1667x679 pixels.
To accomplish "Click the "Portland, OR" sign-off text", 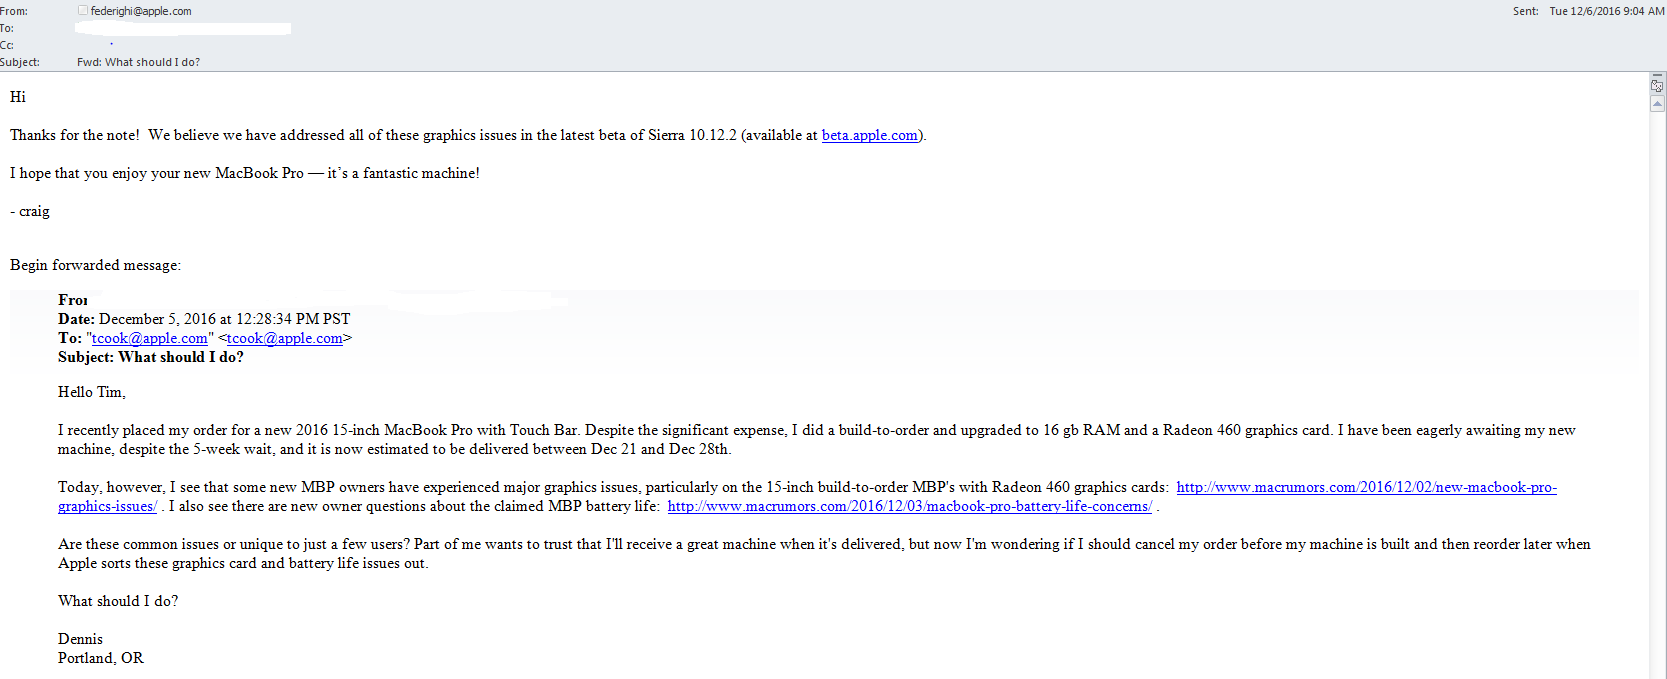I will tap(101, 658).
